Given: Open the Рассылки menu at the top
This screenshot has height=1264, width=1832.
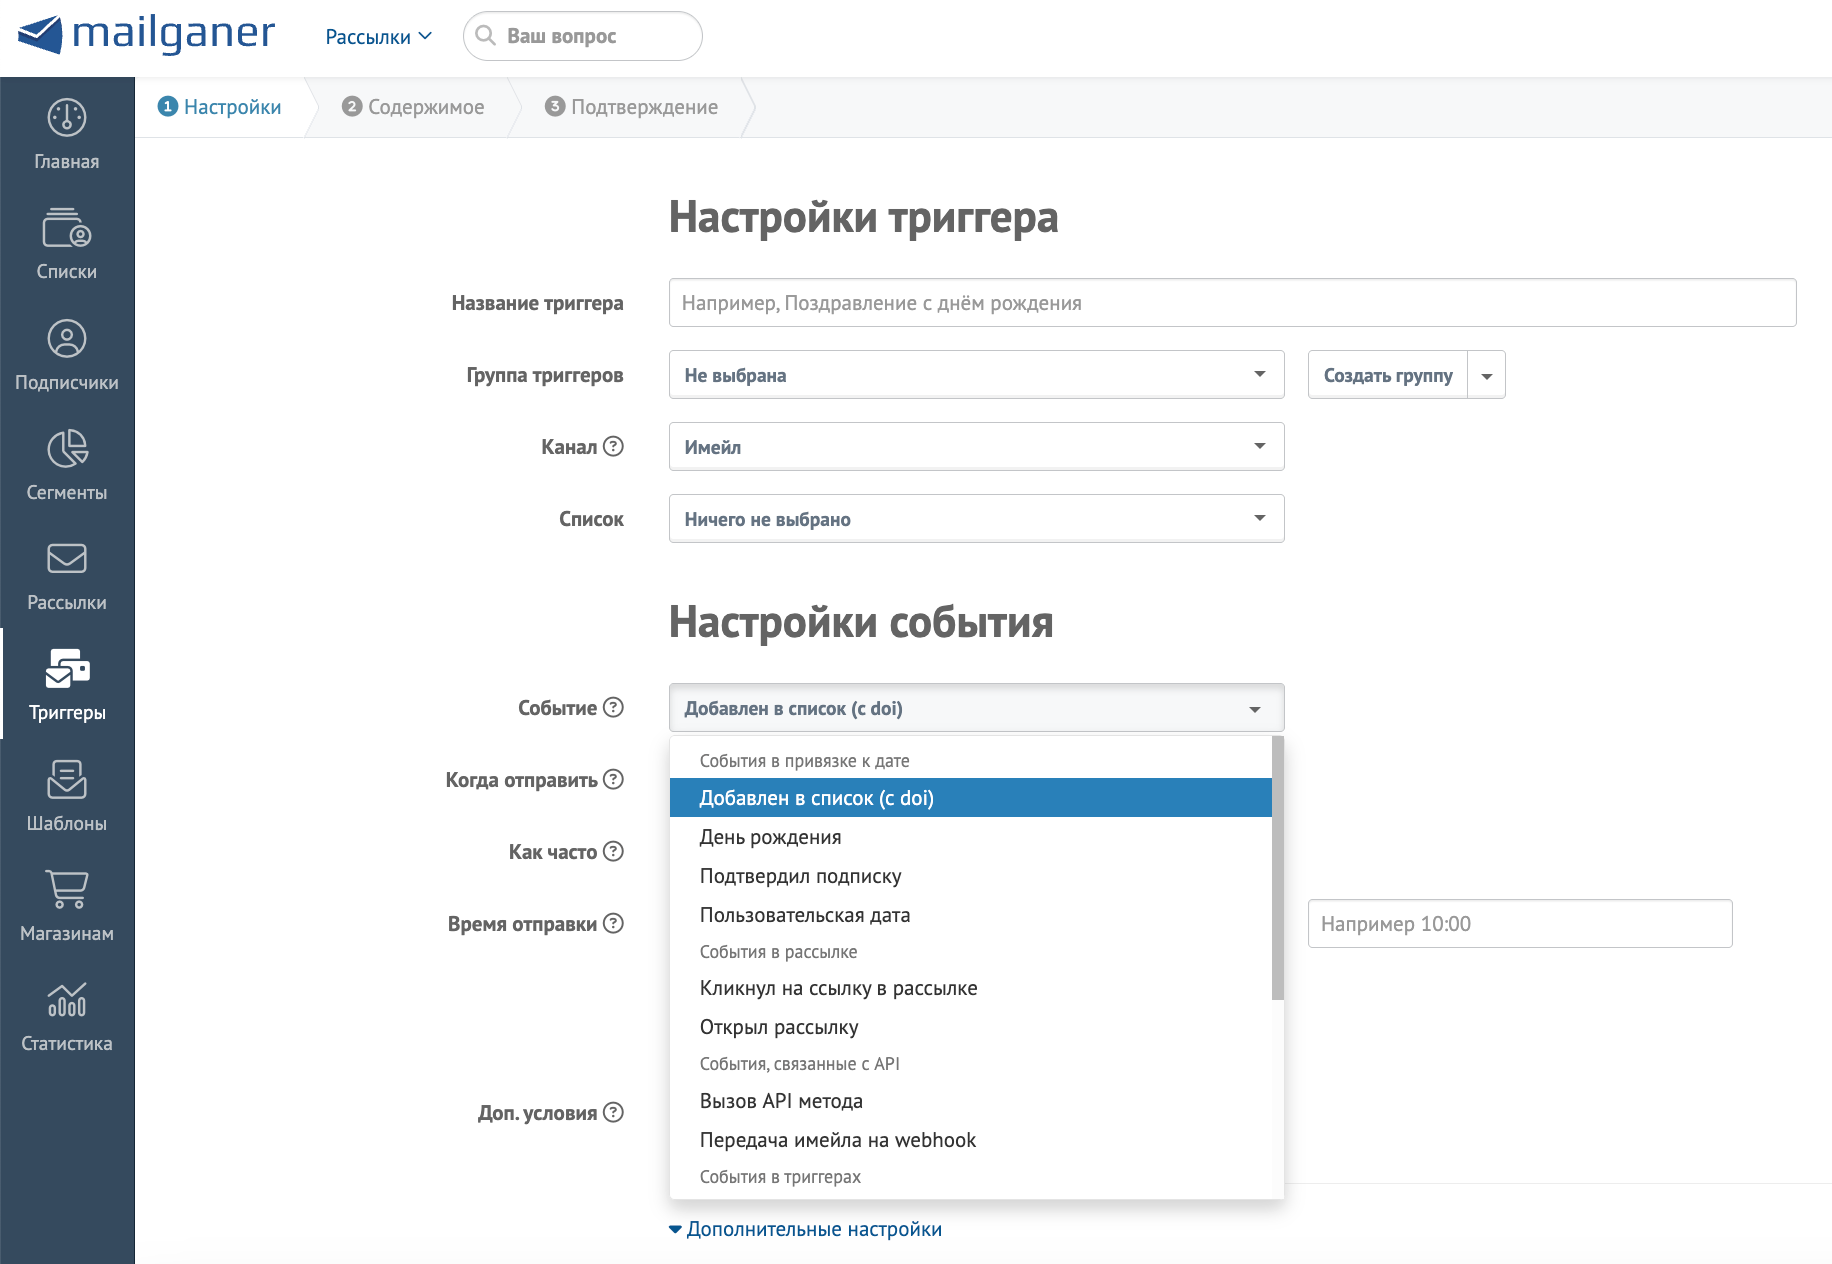Looking at the screenshot, I should pos(378,35).
